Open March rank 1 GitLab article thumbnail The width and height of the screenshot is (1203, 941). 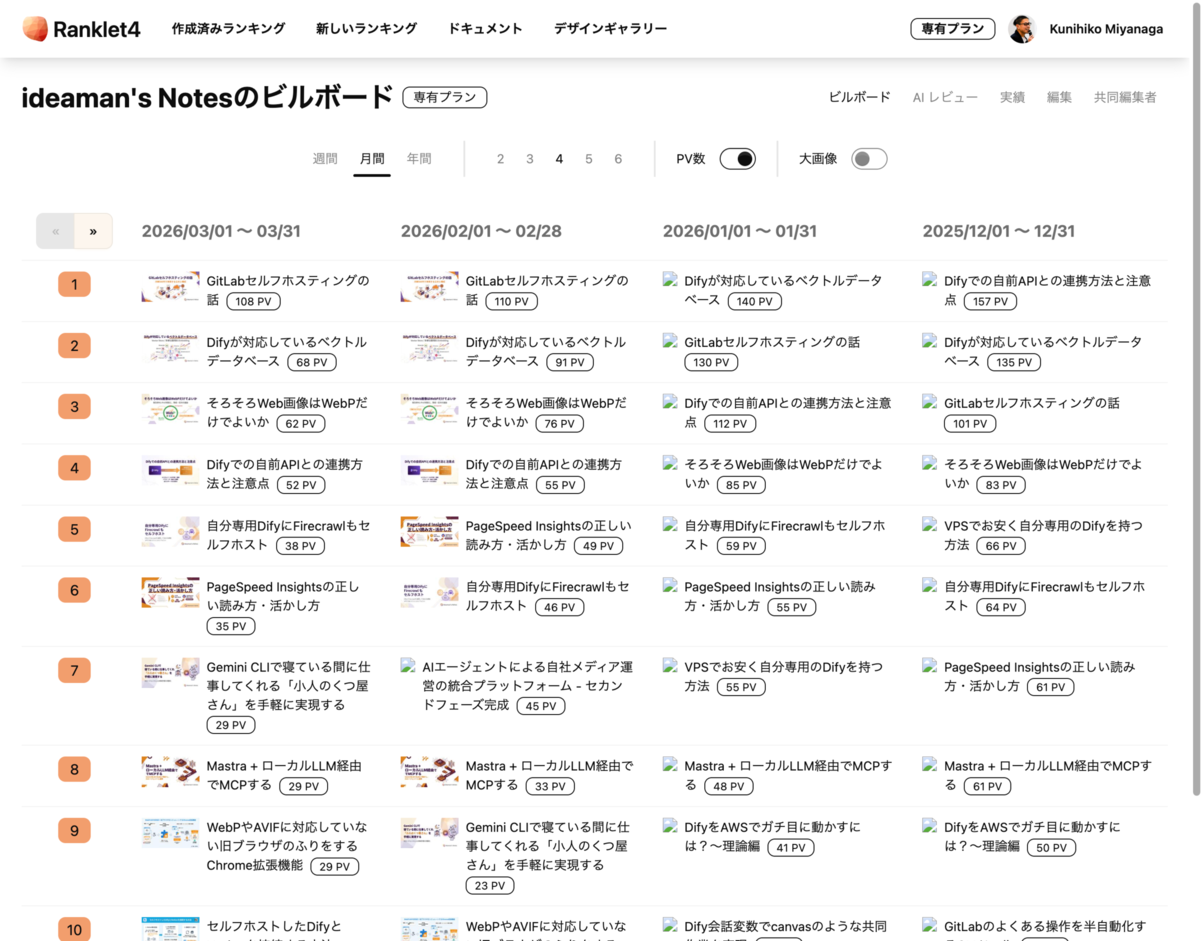pos(170,286)
